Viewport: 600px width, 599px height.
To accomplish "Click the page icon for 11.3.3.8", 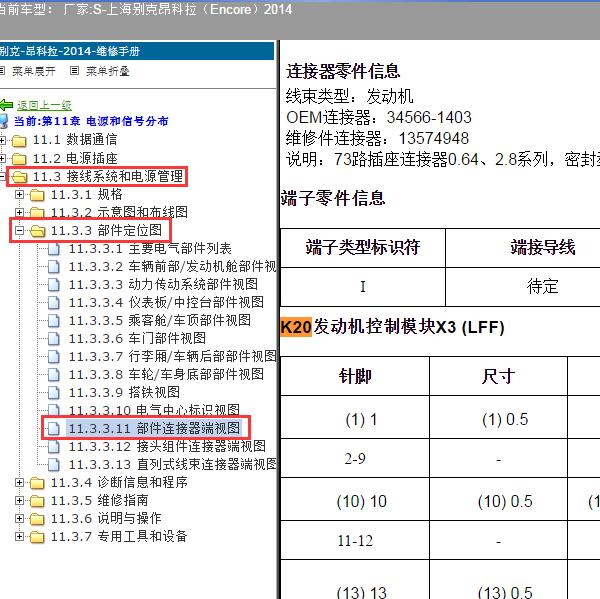I will [54, 375].
